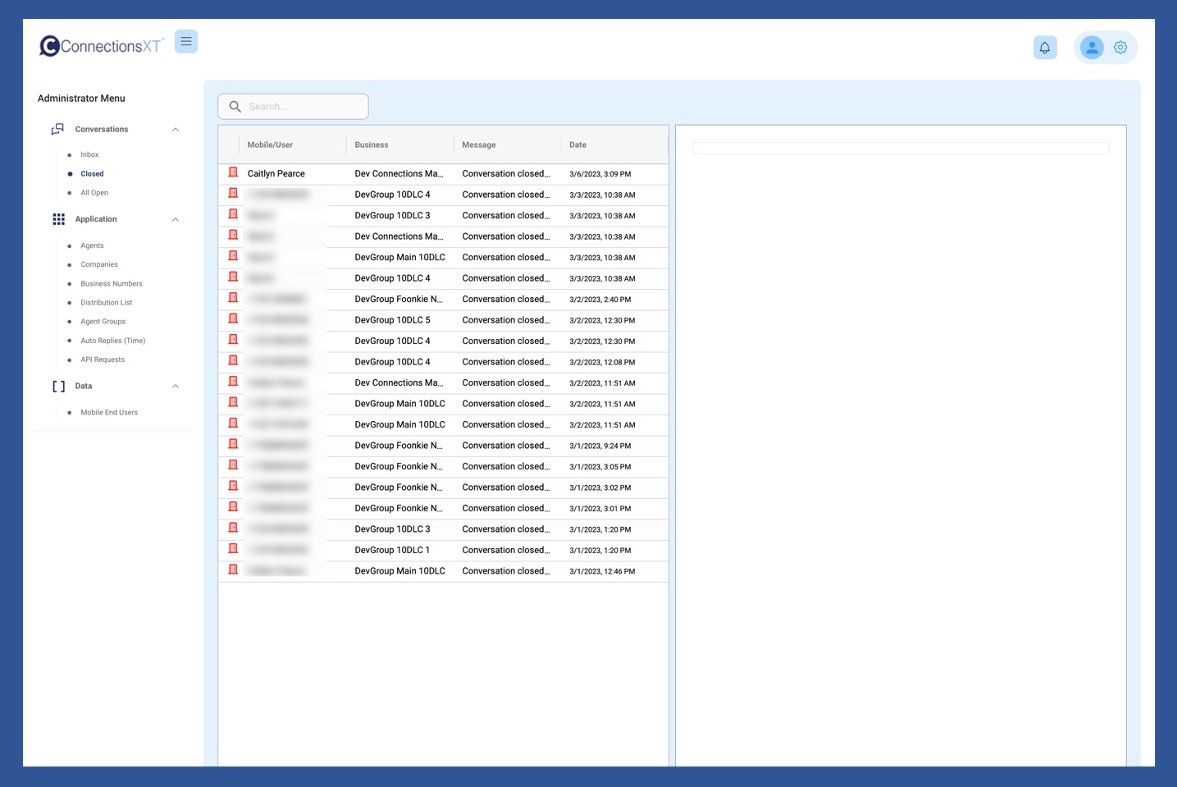Click the Conversations chat bubble icon

click(x=58, y=129)
